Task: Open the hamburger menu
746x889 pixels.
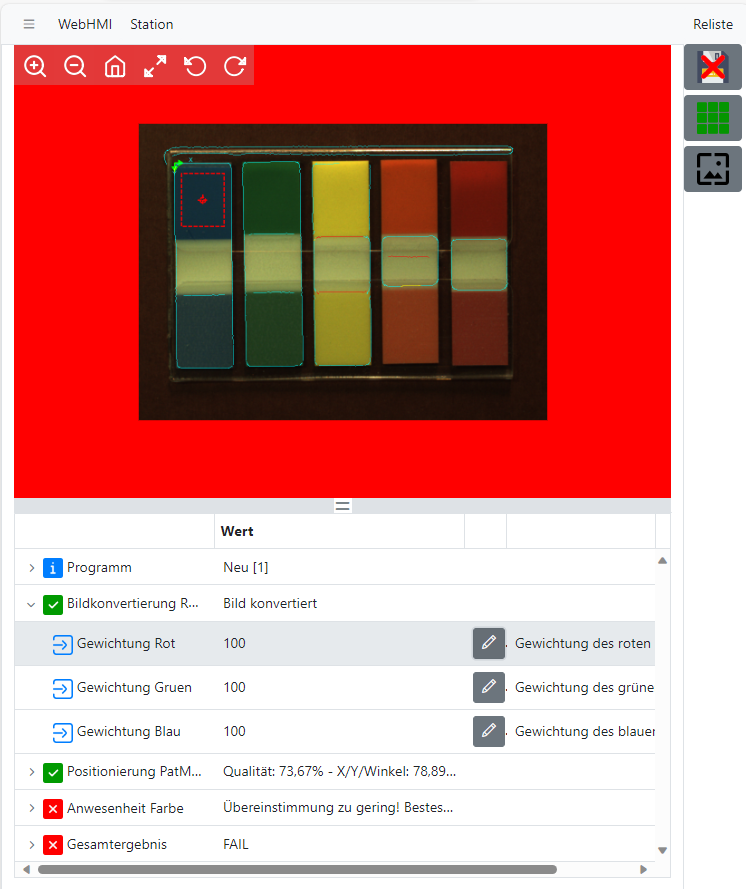Action: click(29, 24)
